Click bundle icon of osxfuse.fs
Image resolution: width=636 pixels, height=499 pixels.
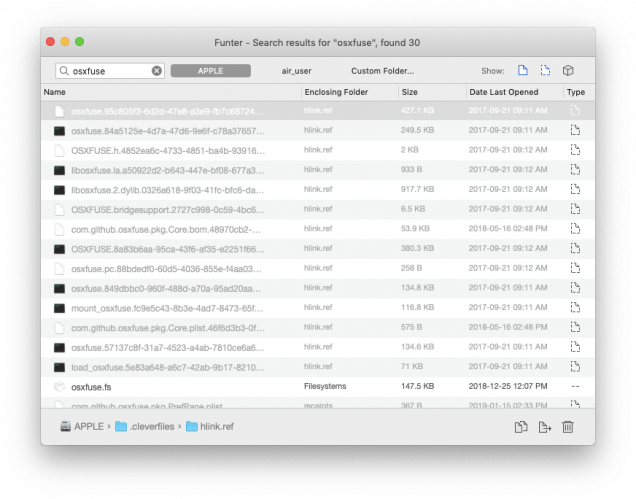[x=60, y=387]
